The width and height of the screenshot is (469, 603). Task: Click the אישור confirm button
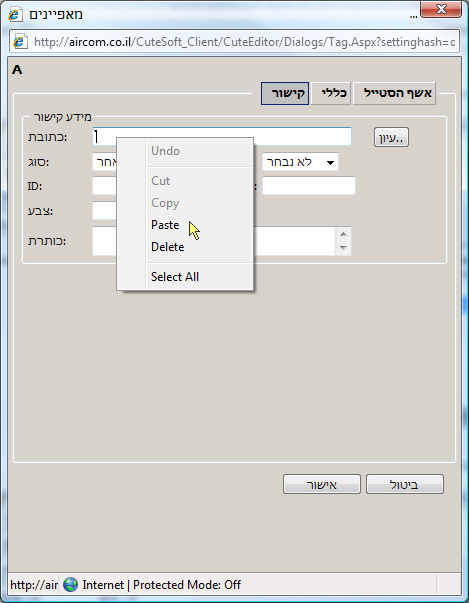click(322, 485)
